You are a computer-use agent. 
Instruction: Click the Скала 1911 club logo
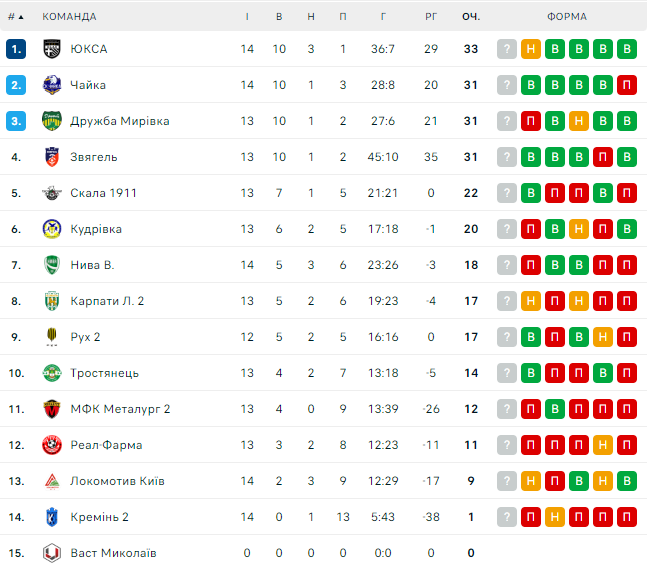tap(53, 193)
